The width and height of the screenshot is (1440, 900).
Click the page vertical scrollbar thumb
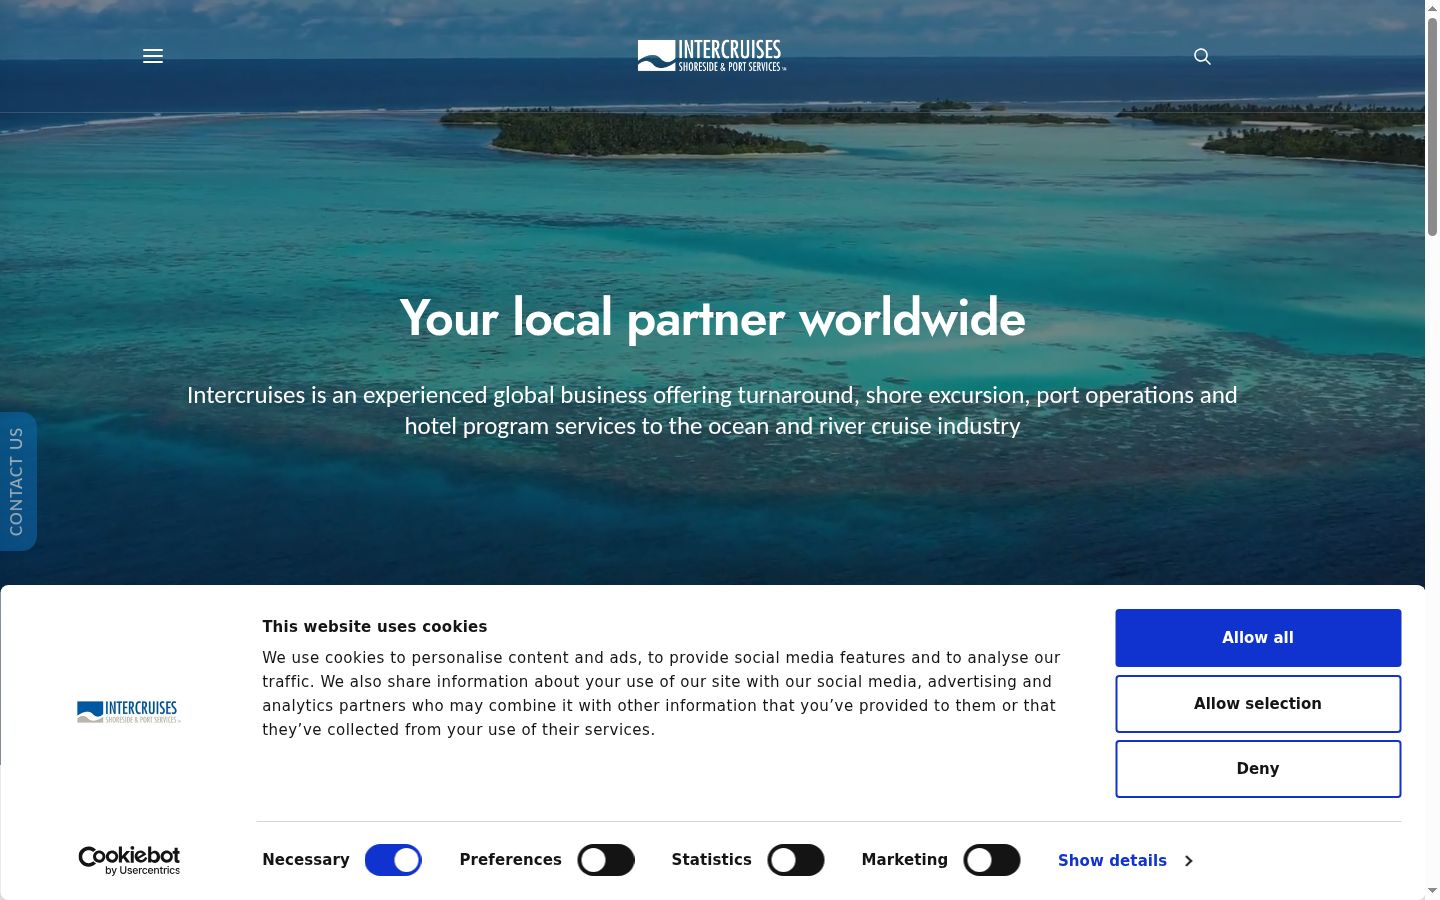pyautogui.click(x=1432, y=126)
